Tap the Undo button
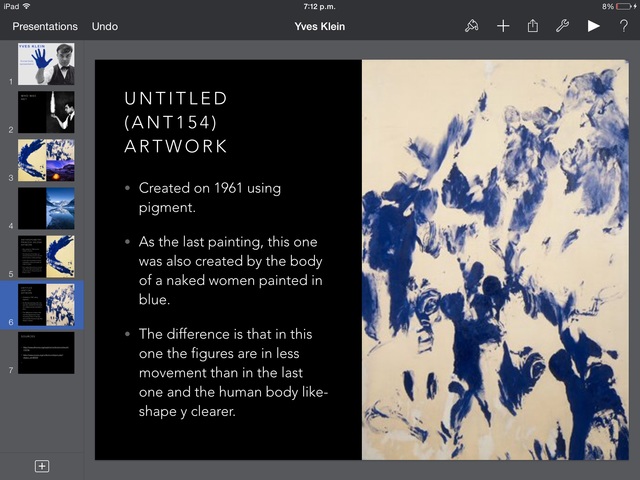The width and height of the screenshot is (640, 480). click(105, 26)
